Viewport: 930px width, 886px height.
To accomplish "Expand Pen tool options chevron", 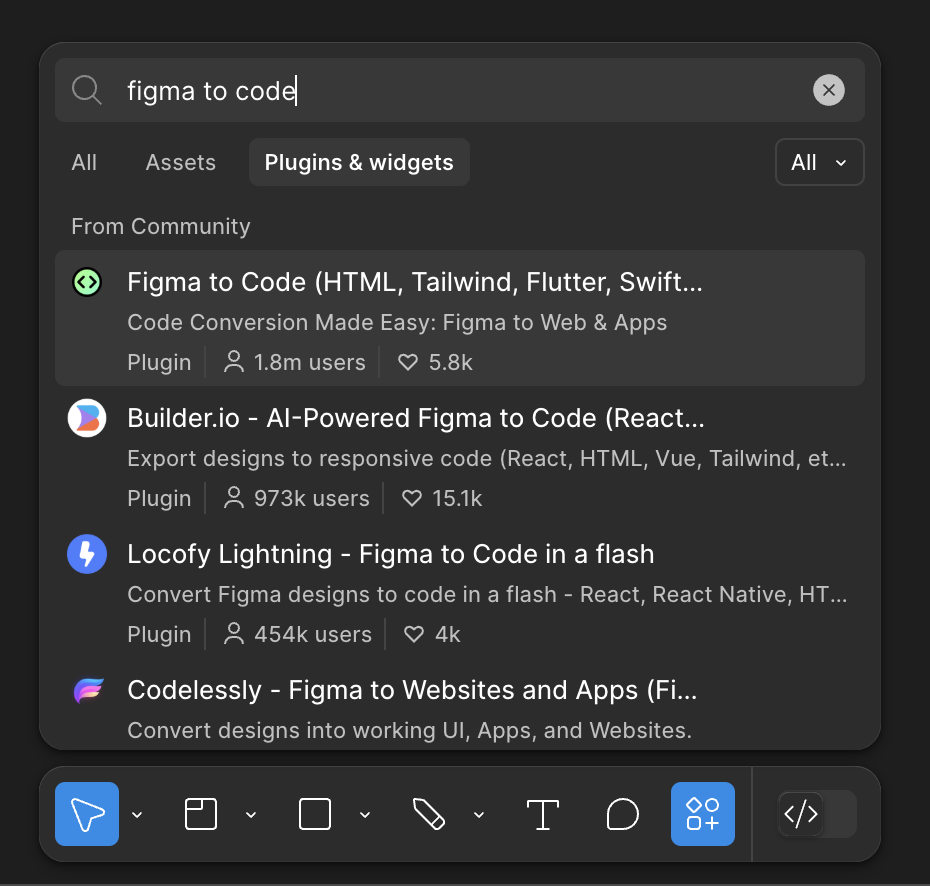I will [479, 814].
